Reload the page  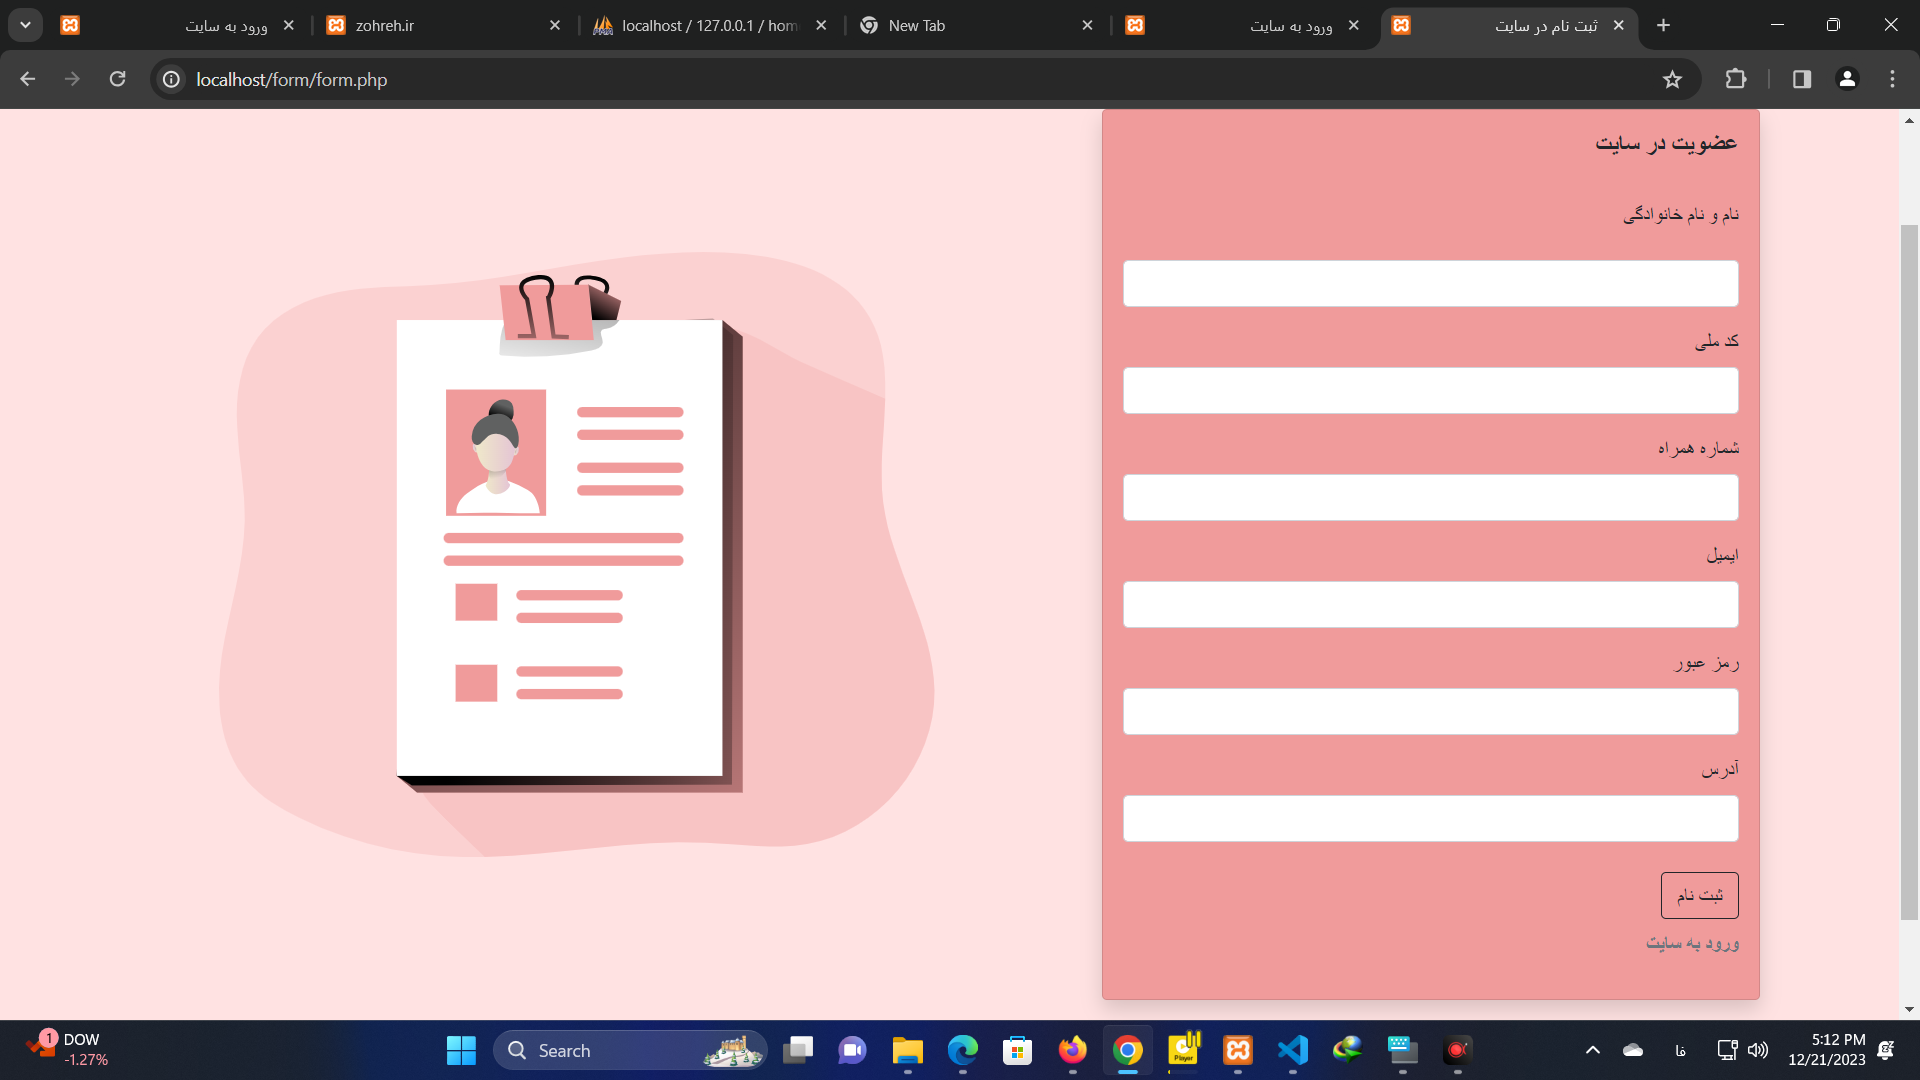pyautogui.click(x=117, y=79)
